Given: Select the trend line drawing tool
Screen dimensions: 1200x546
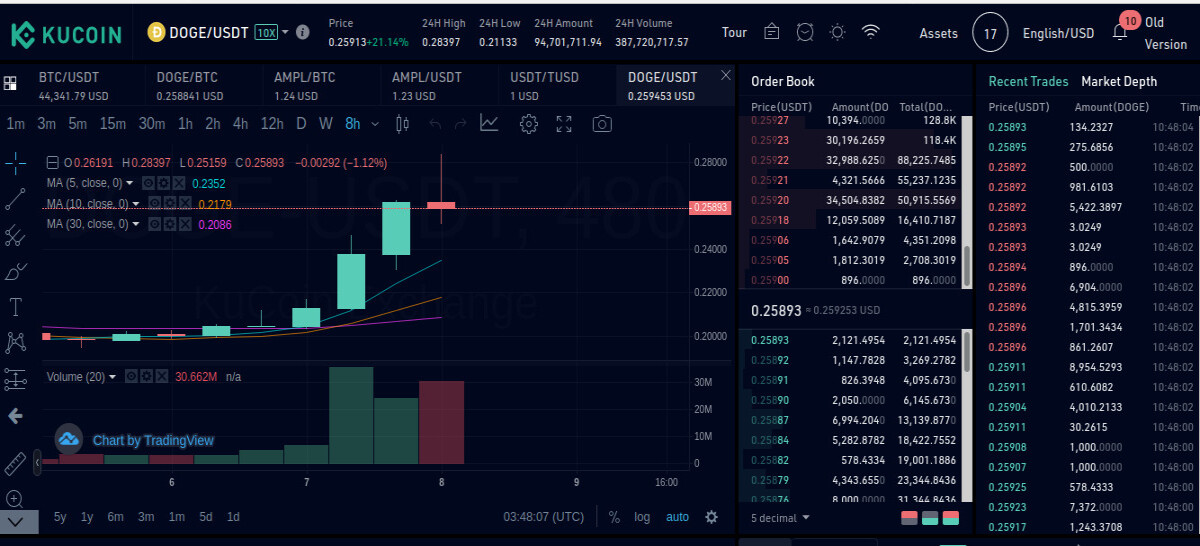Looking at the screenshot, I should click(15, 199).
